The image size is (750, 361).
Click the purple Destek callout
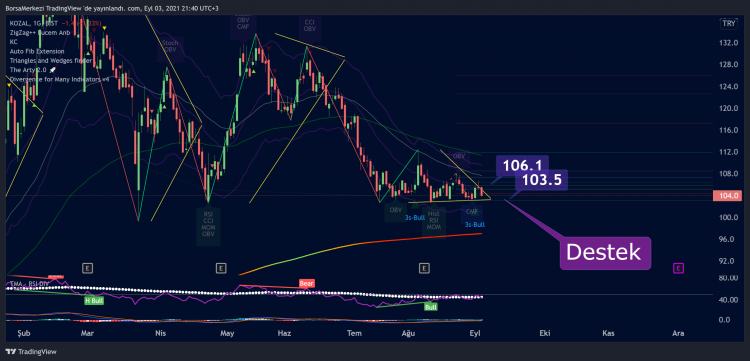pyautogui.click(x=606, y=253)
